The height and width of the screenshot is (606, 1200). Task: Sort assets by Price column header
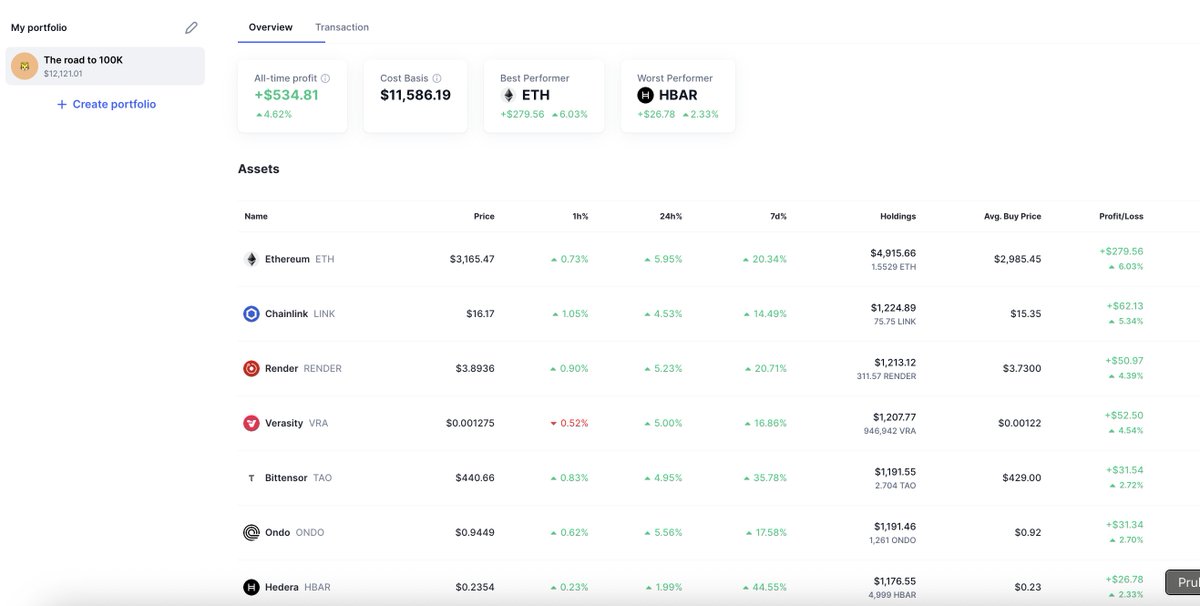(x=484, y=216)
